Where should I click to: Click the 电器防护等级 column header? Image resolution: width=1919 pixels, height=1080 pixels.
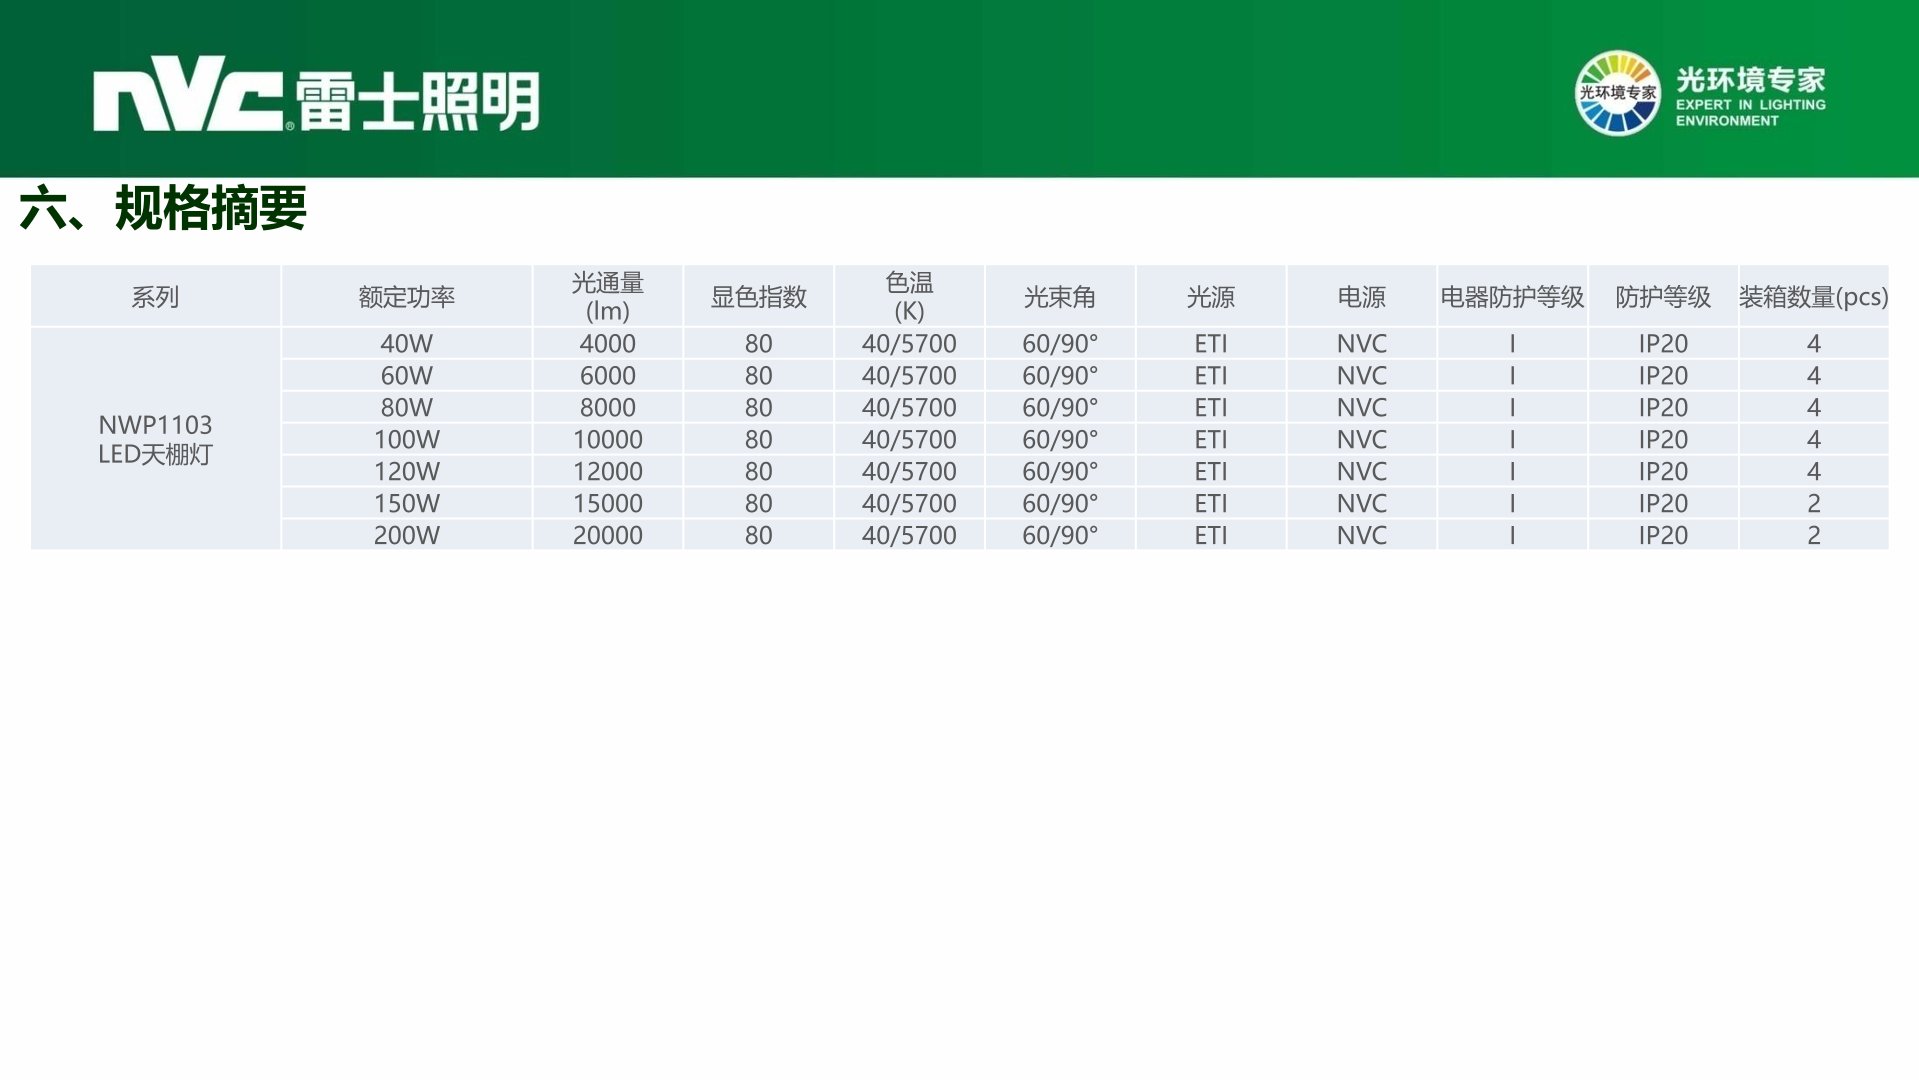click(1512, 297)
